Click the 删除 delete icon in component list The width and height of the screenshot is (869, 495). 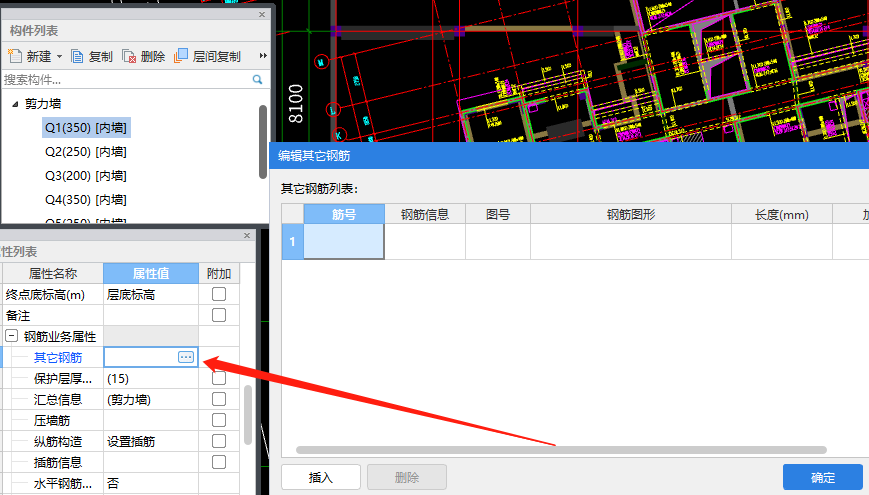tap(129, 56)
